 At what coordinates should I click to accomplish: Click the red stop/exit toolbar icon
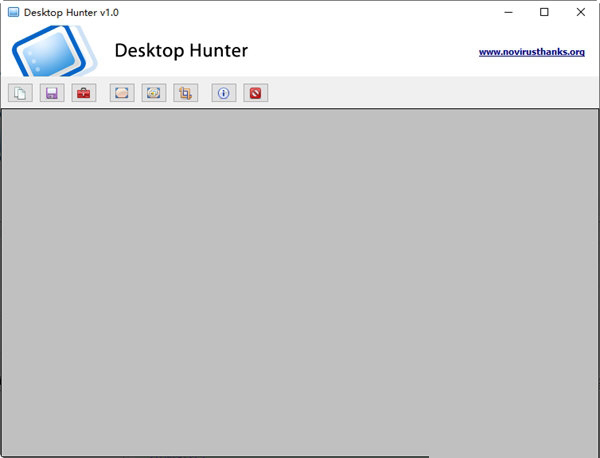(x=256, y=93)
